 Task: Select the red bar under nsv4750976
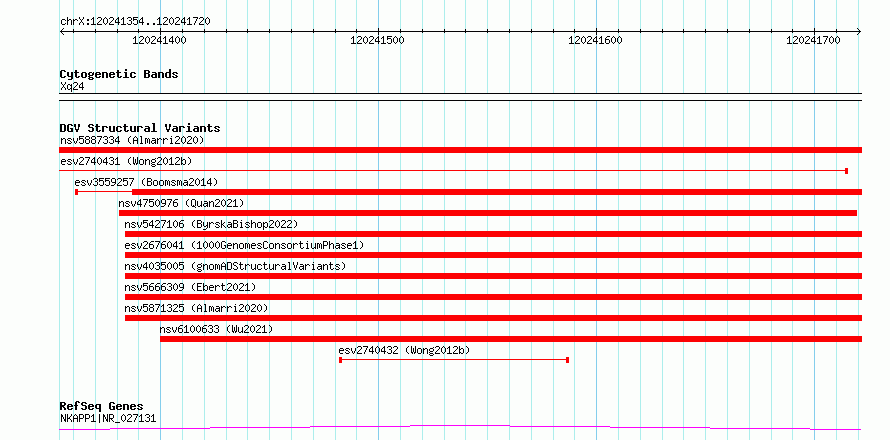tap(488, 213)
